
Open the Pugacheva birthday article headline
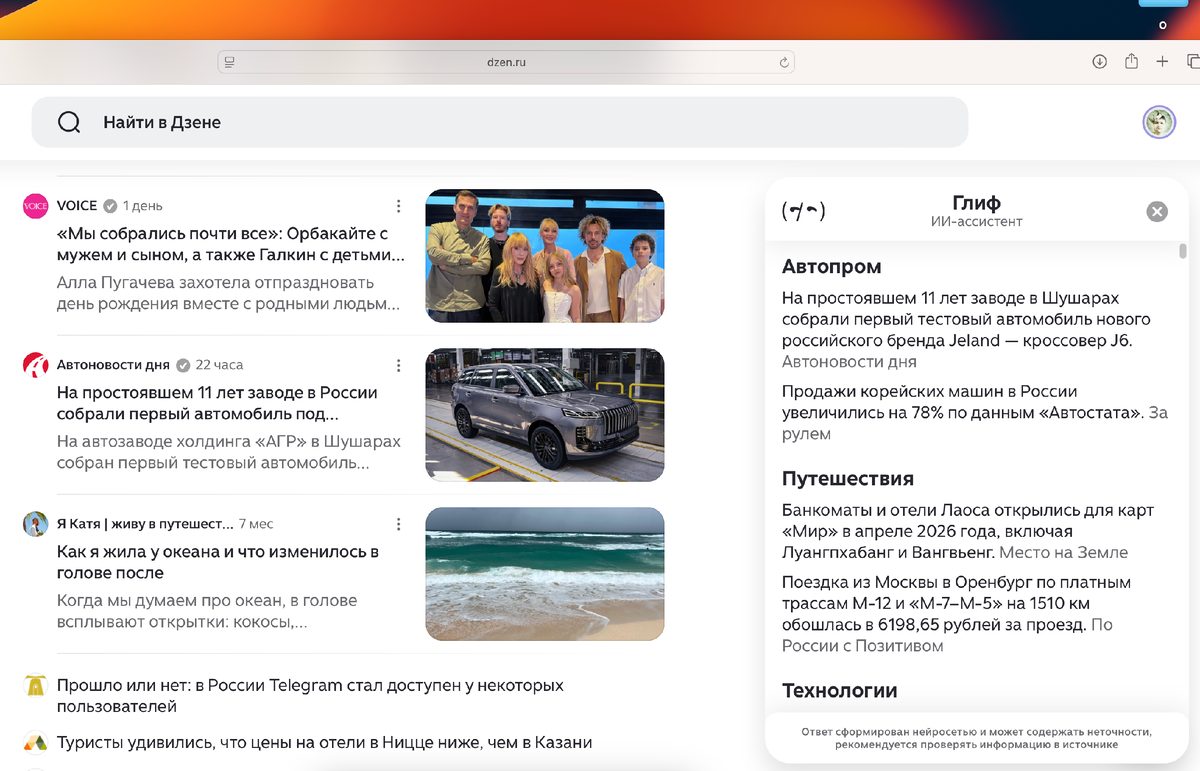click(231, 244)
